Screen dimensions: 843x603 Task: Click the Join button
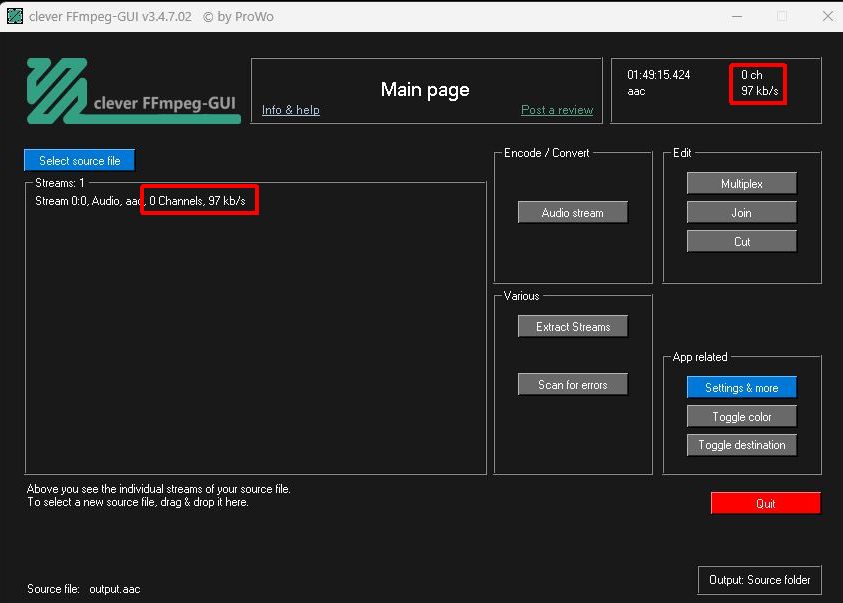click(x=741, y=213)
